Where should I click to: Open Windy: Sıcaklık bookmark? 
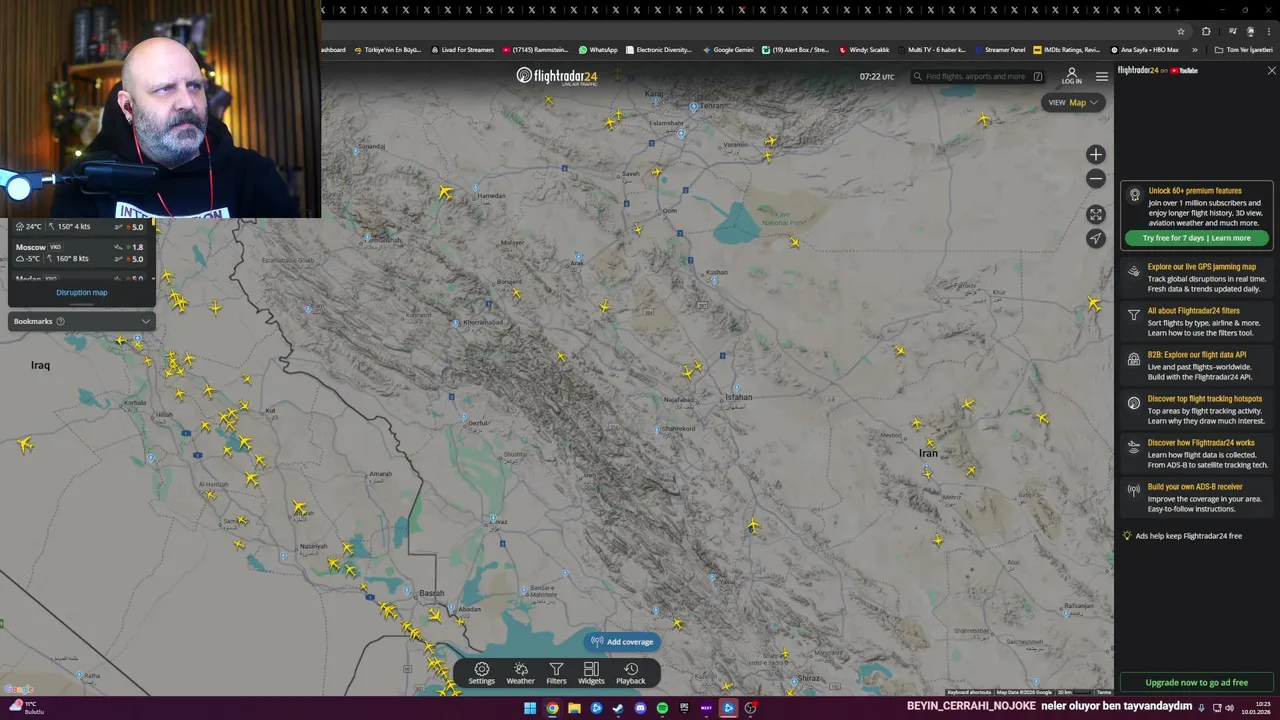tap(864, 49)
